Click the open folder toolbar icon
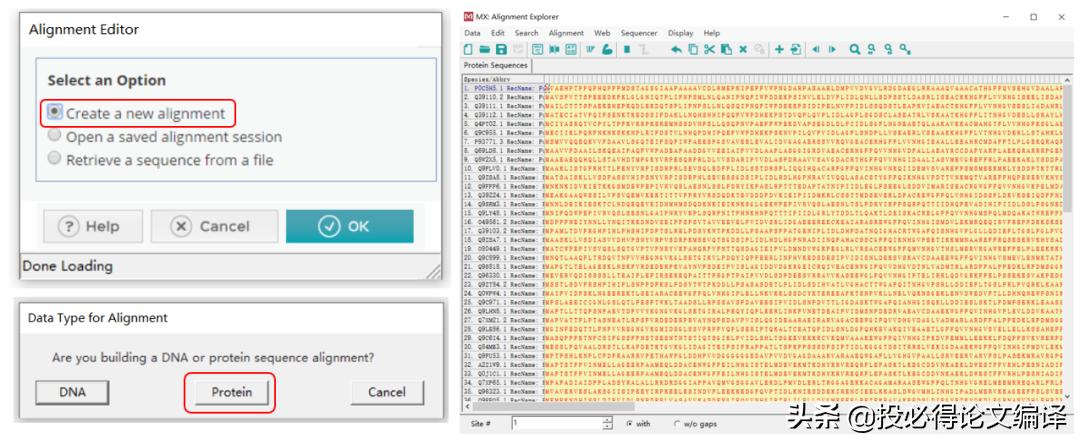 (x=485, y=49)
